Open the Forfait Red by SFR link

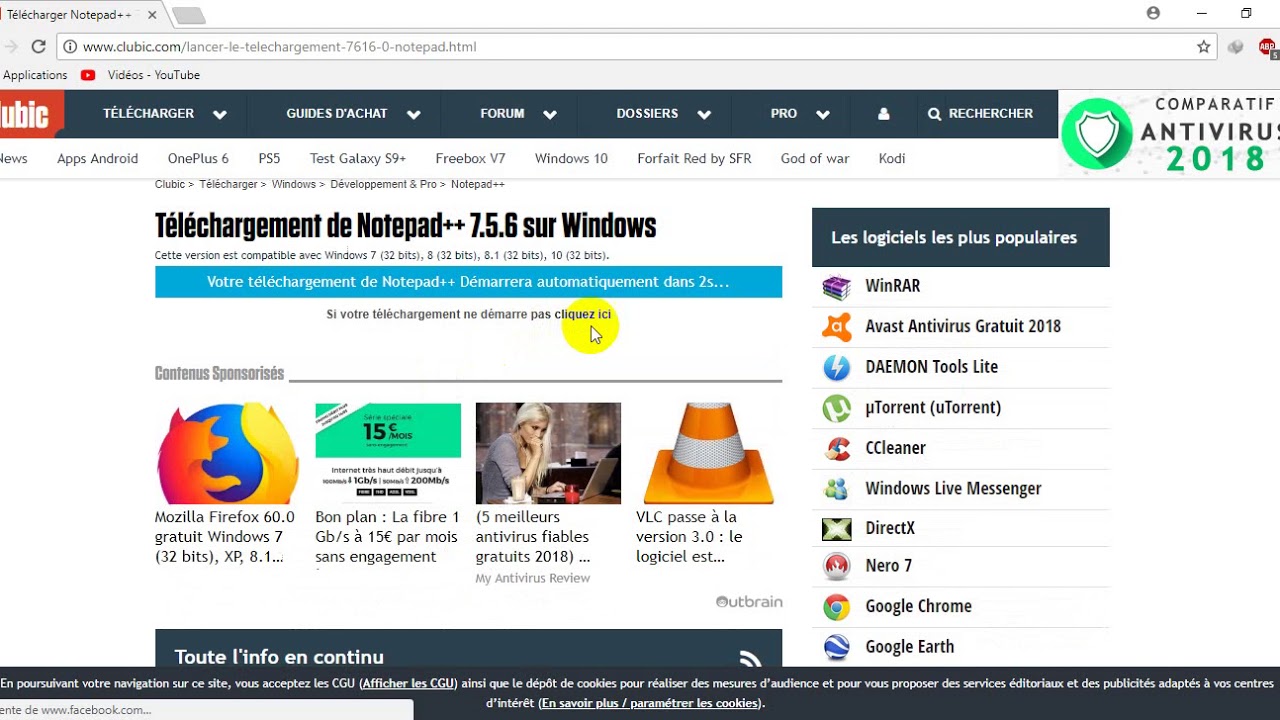pos(694,158)
